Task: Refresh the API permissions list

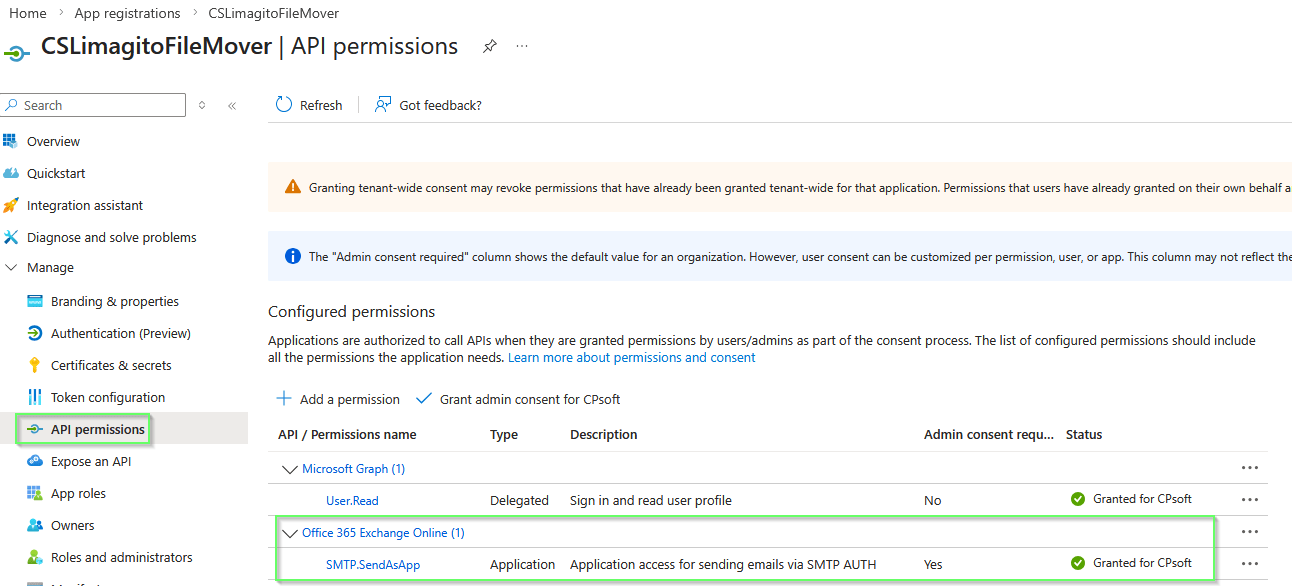Action: (x=309, y=104)
